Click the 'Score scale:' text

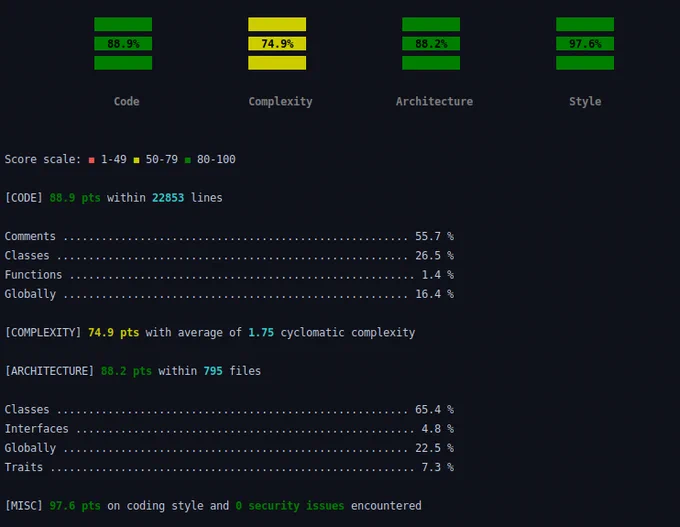42,159
